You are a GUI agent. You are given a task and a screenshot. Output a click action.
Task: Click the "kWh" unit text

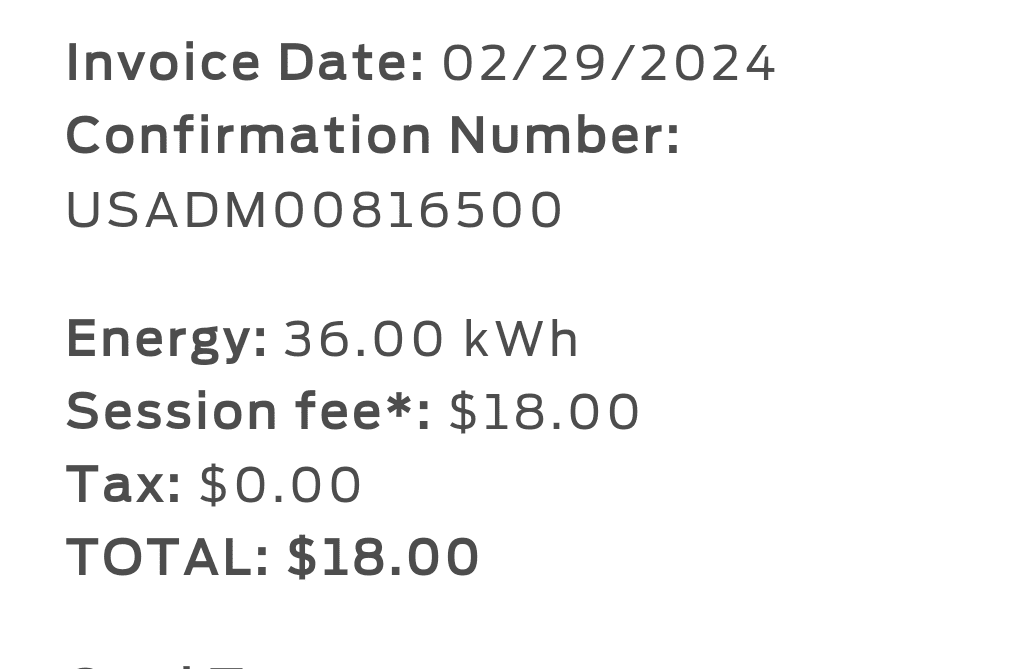pos(521,340)
